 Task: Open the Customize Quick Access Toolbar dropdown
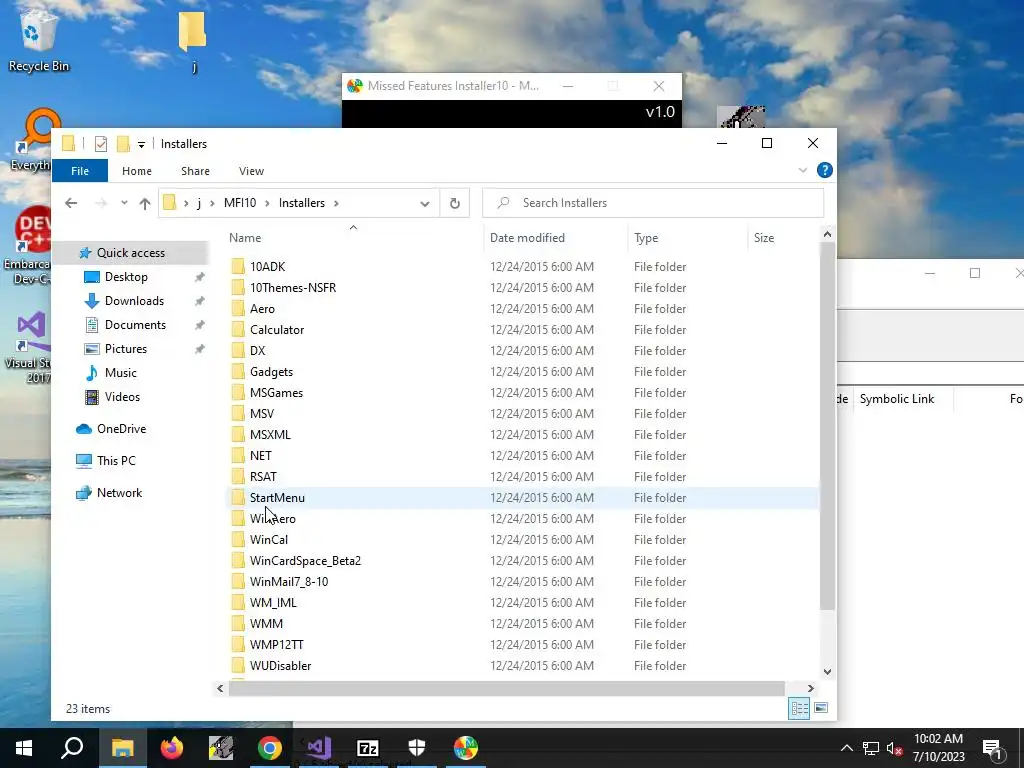[141, 144]
